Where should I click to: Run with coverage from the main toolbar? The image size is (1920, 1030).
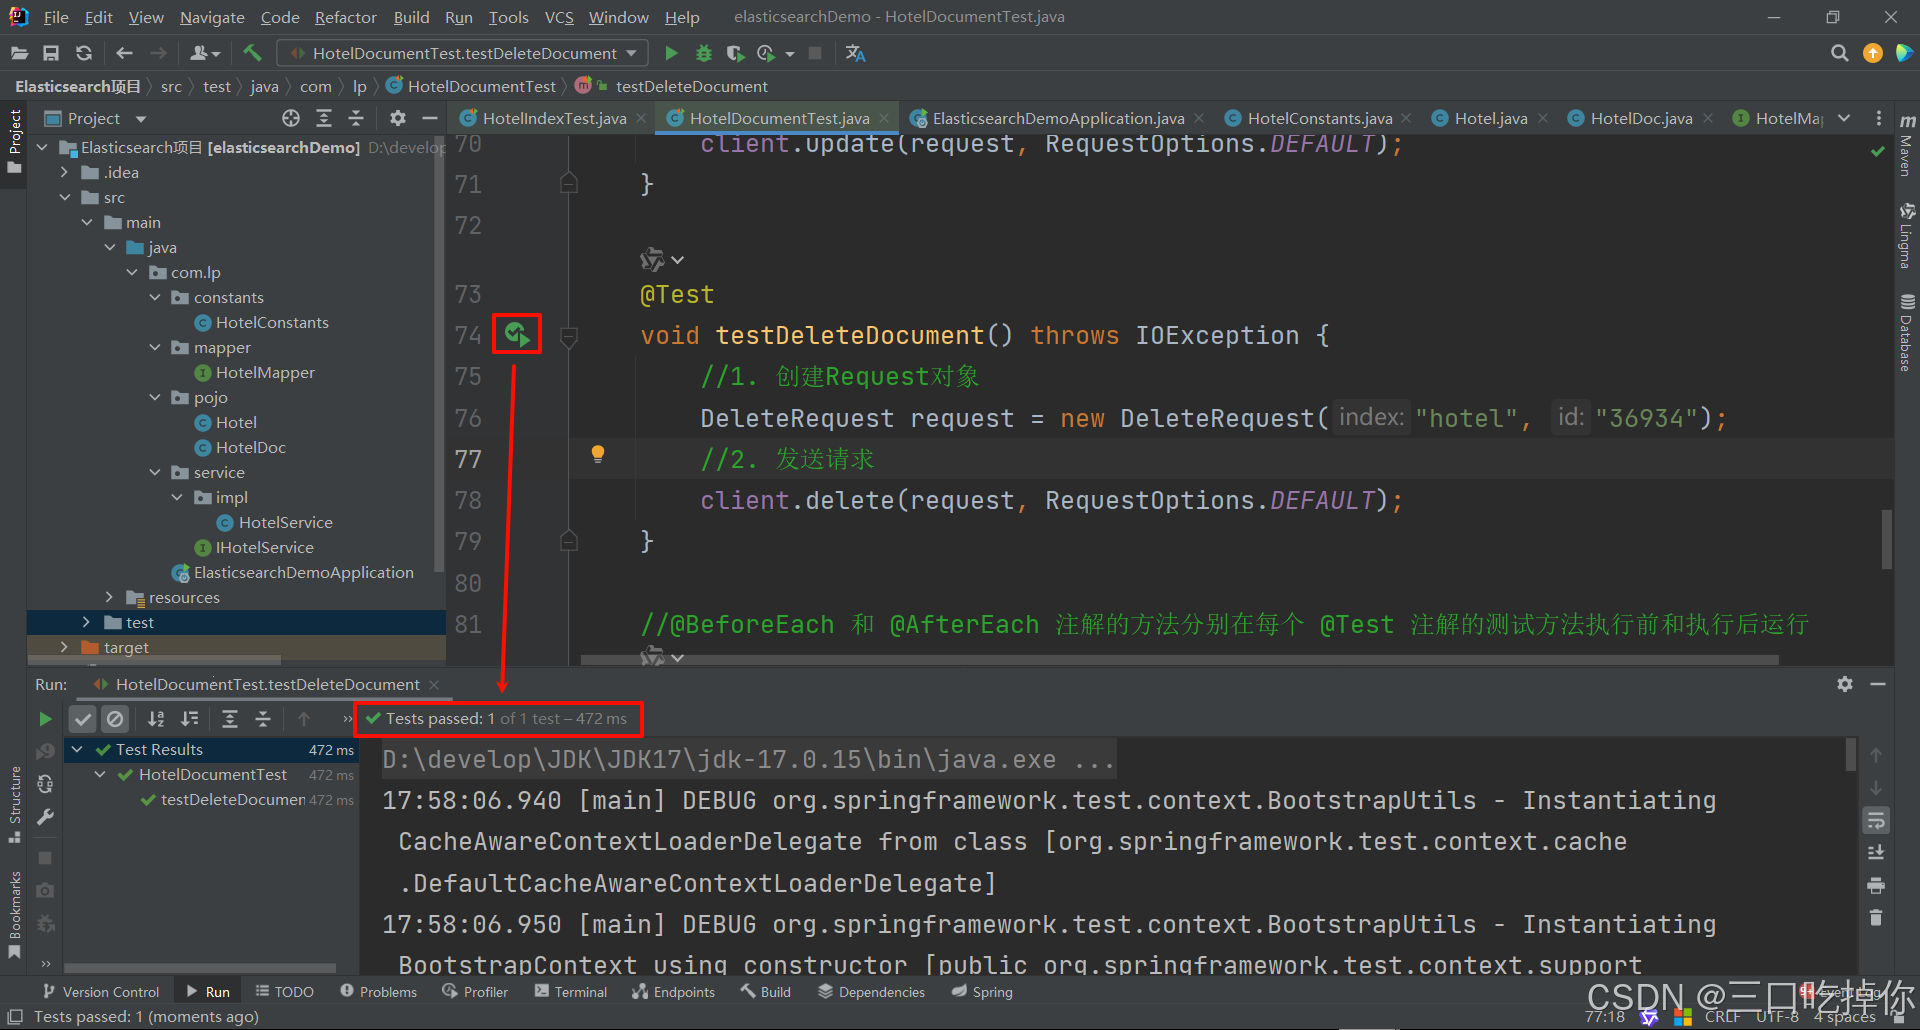pos(735,53)
